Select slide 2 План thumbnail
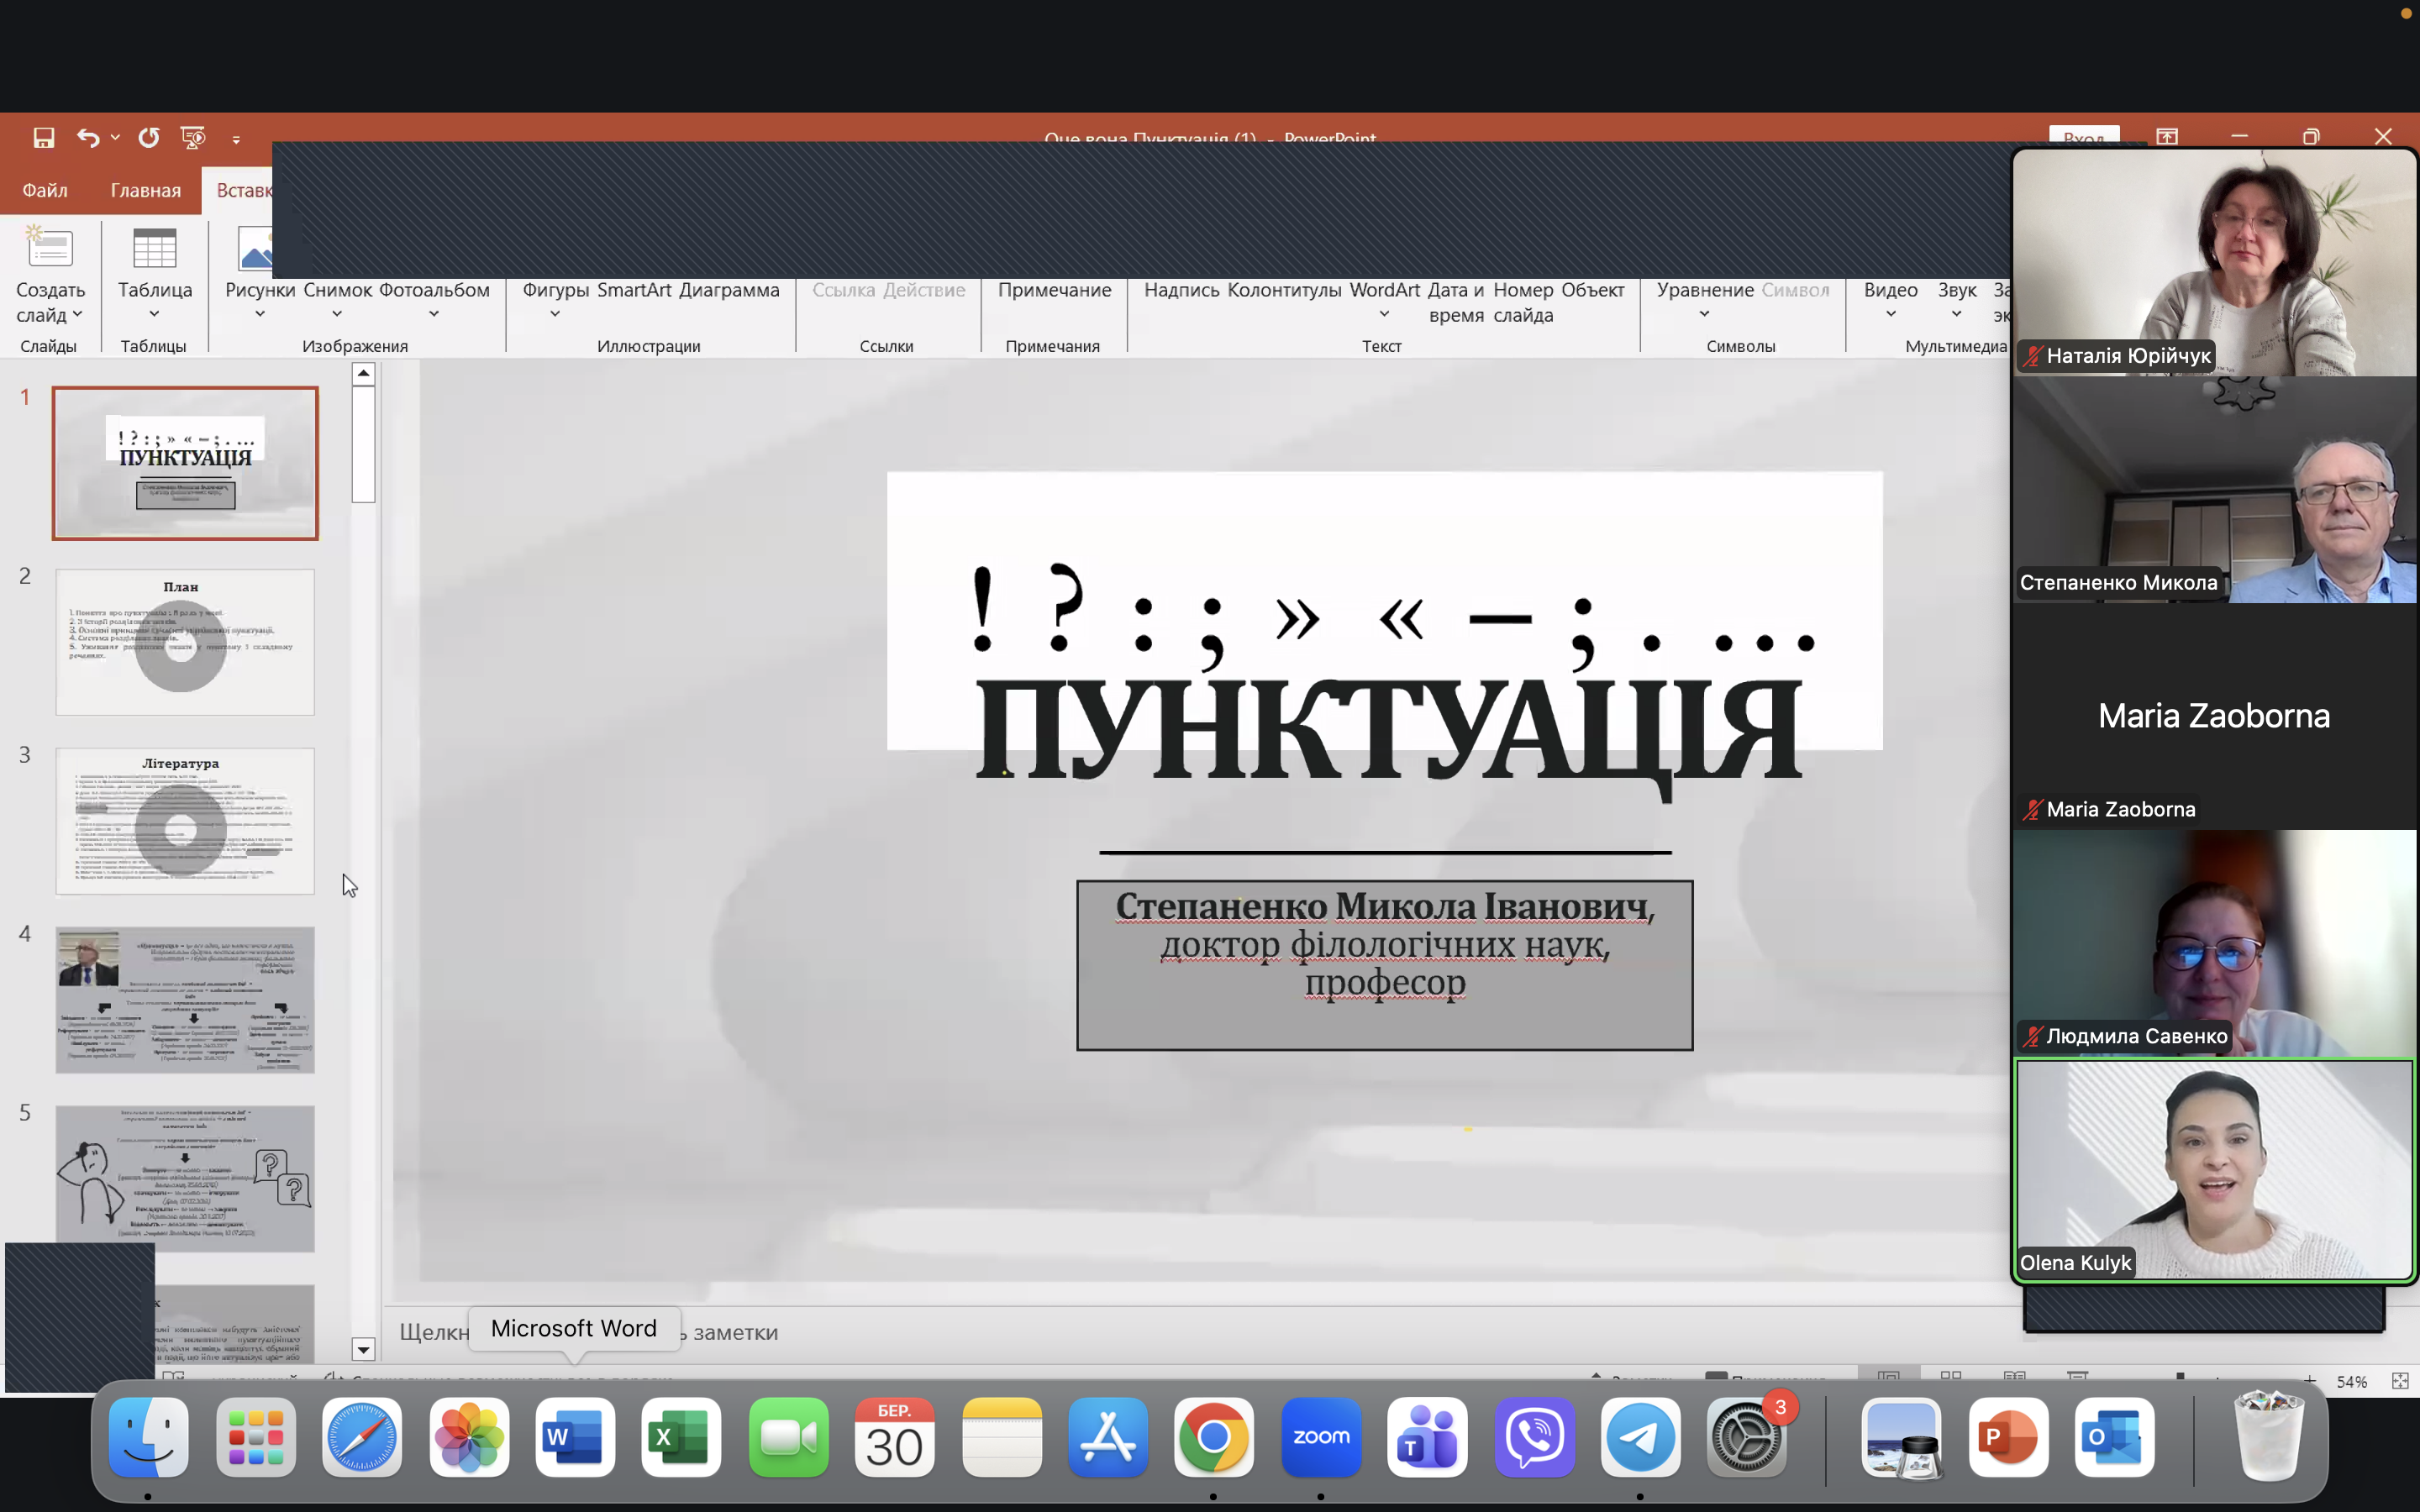Screen dimensions: 2420x1512 (x=185, y=642)
